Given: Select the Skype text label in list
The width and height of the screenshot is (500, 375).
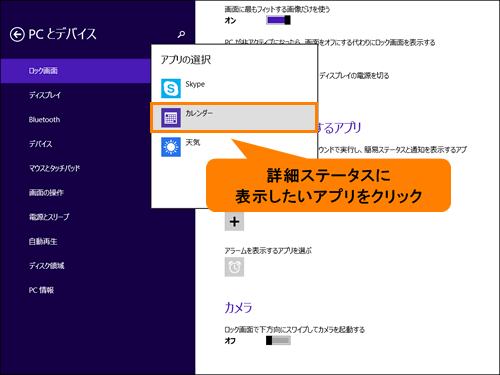Looking at the screenshot, I should 195,84.
